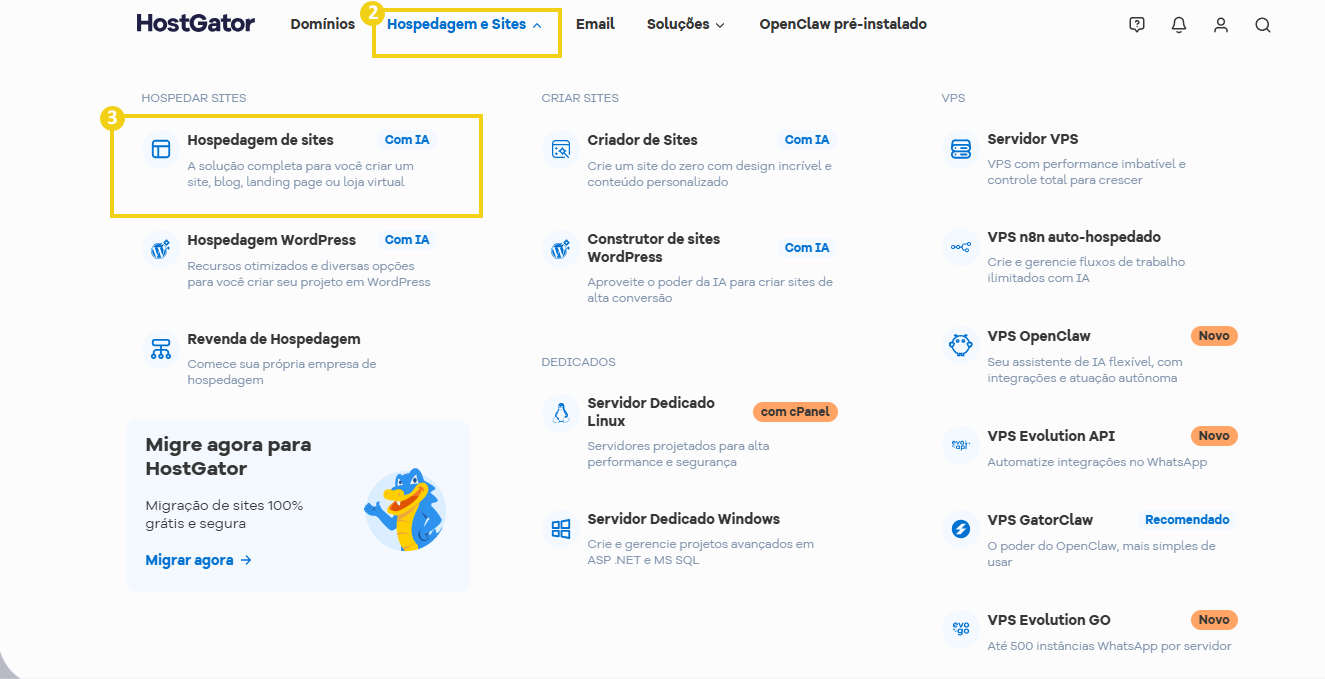Click the Com IA badge on Hospedagem WordPress
The height and width of the screenshot is (679, 1325).
(x=407, y=240)
